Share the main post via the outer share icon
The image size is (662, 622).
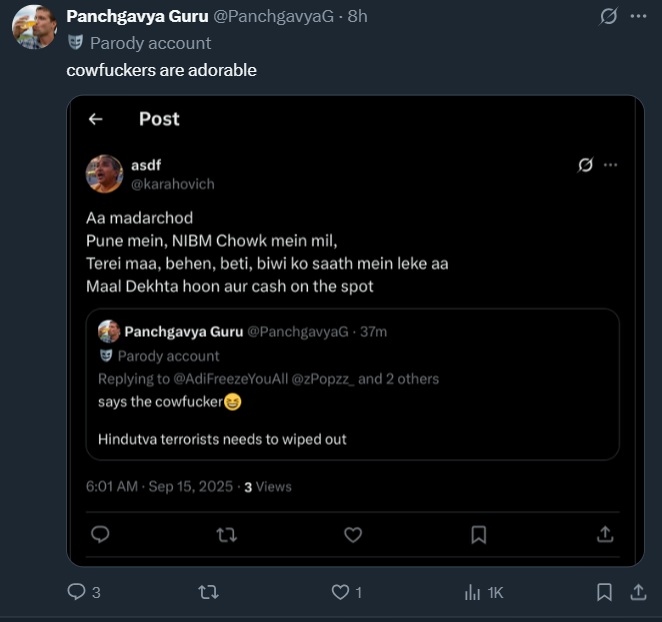coord(637,593)
